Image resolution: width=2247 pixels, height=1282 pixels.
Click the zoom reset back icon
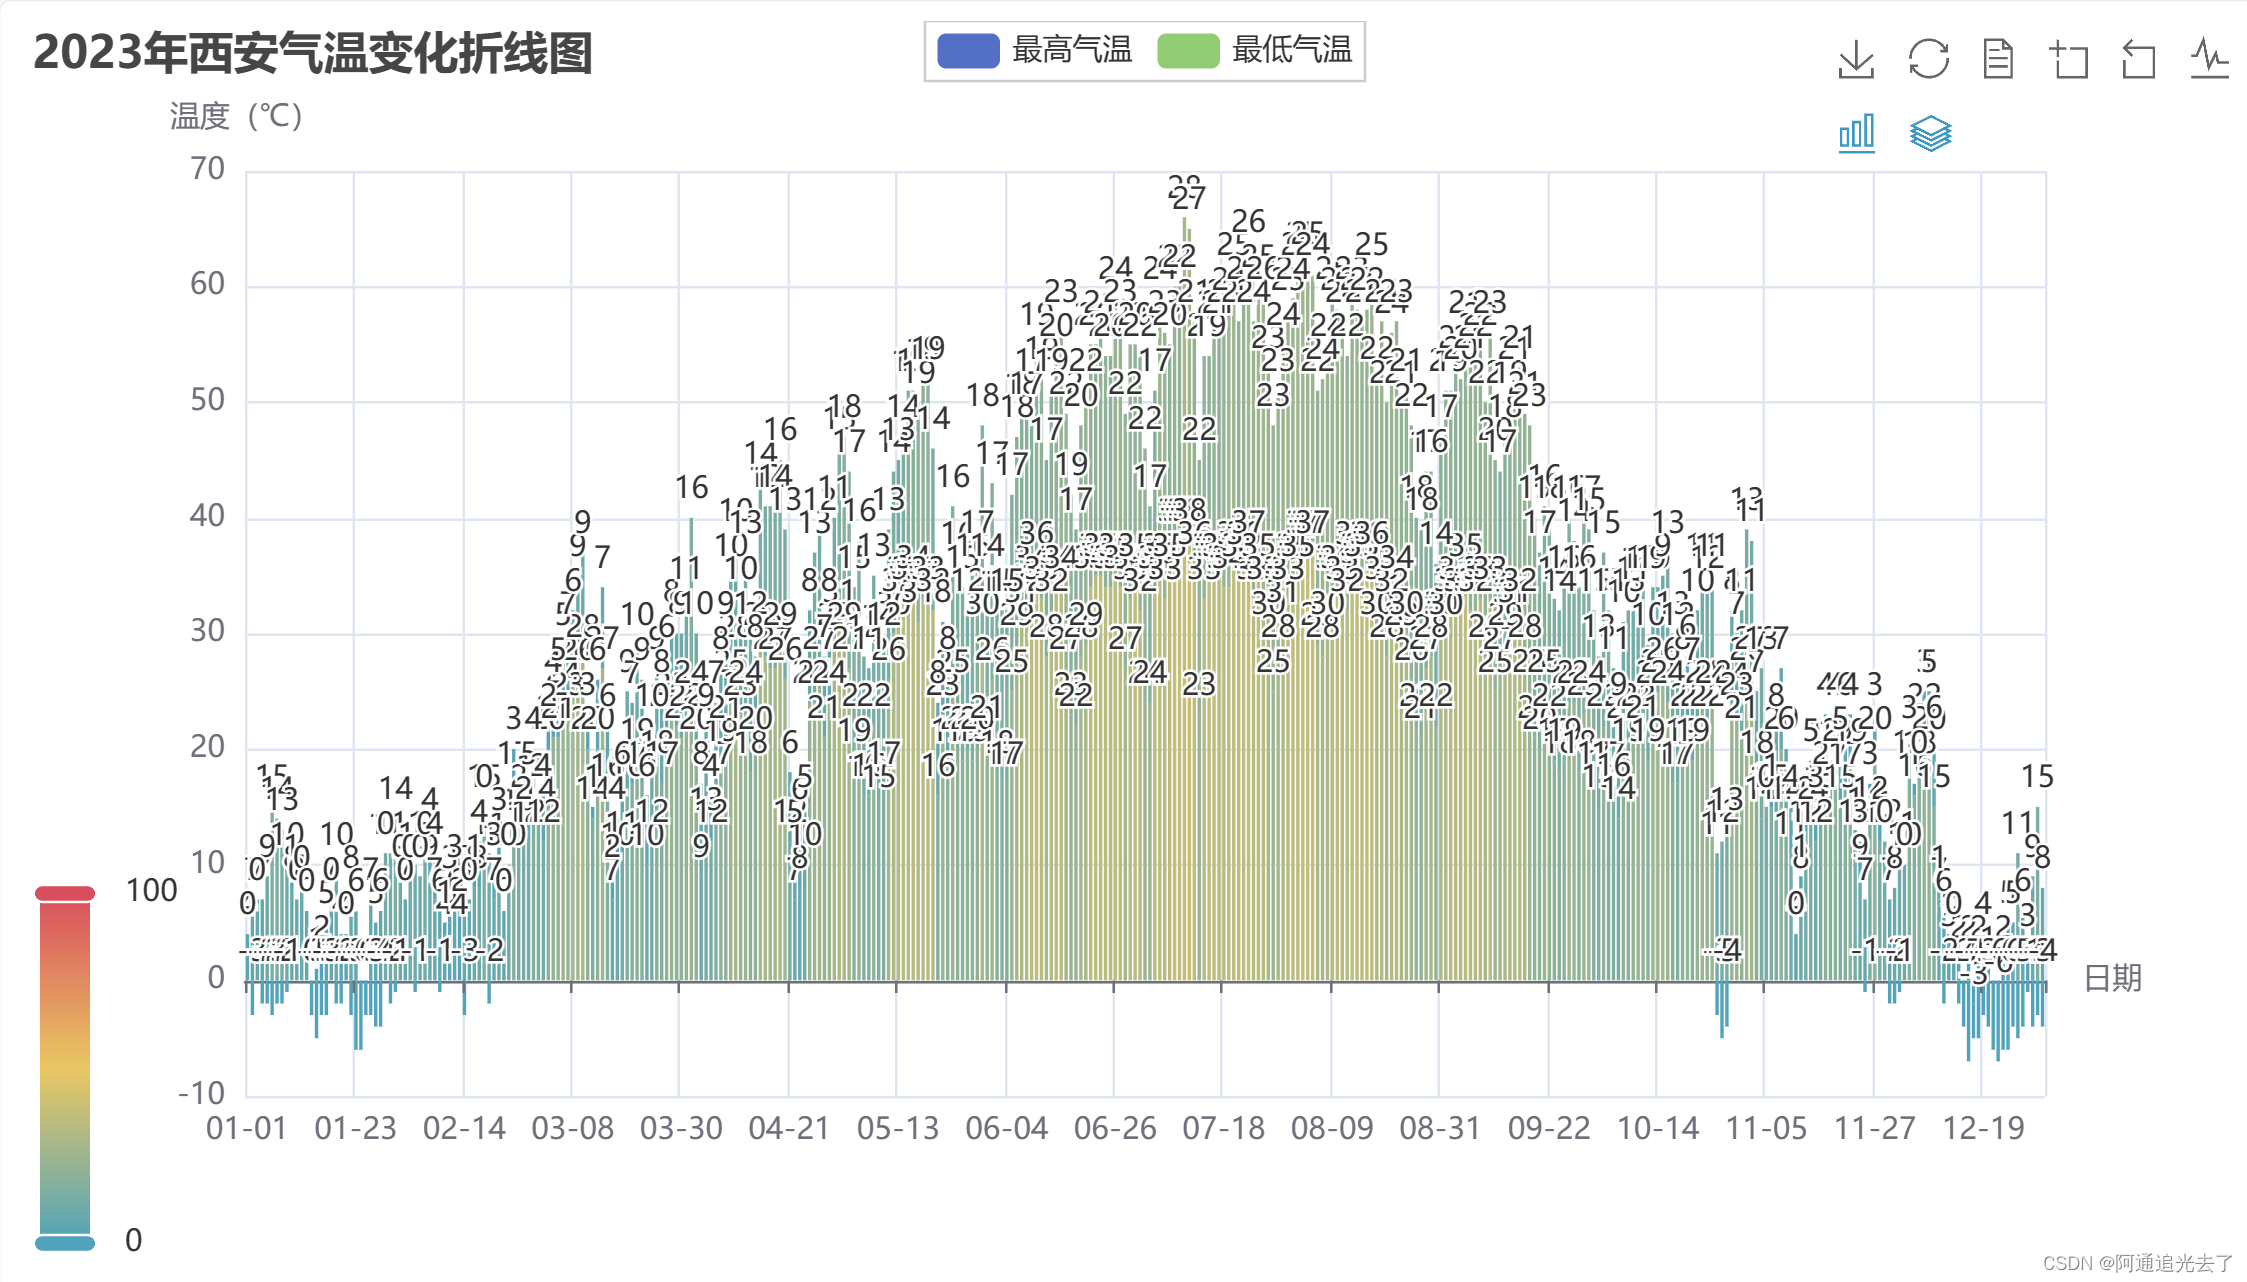click(2139, 59)
